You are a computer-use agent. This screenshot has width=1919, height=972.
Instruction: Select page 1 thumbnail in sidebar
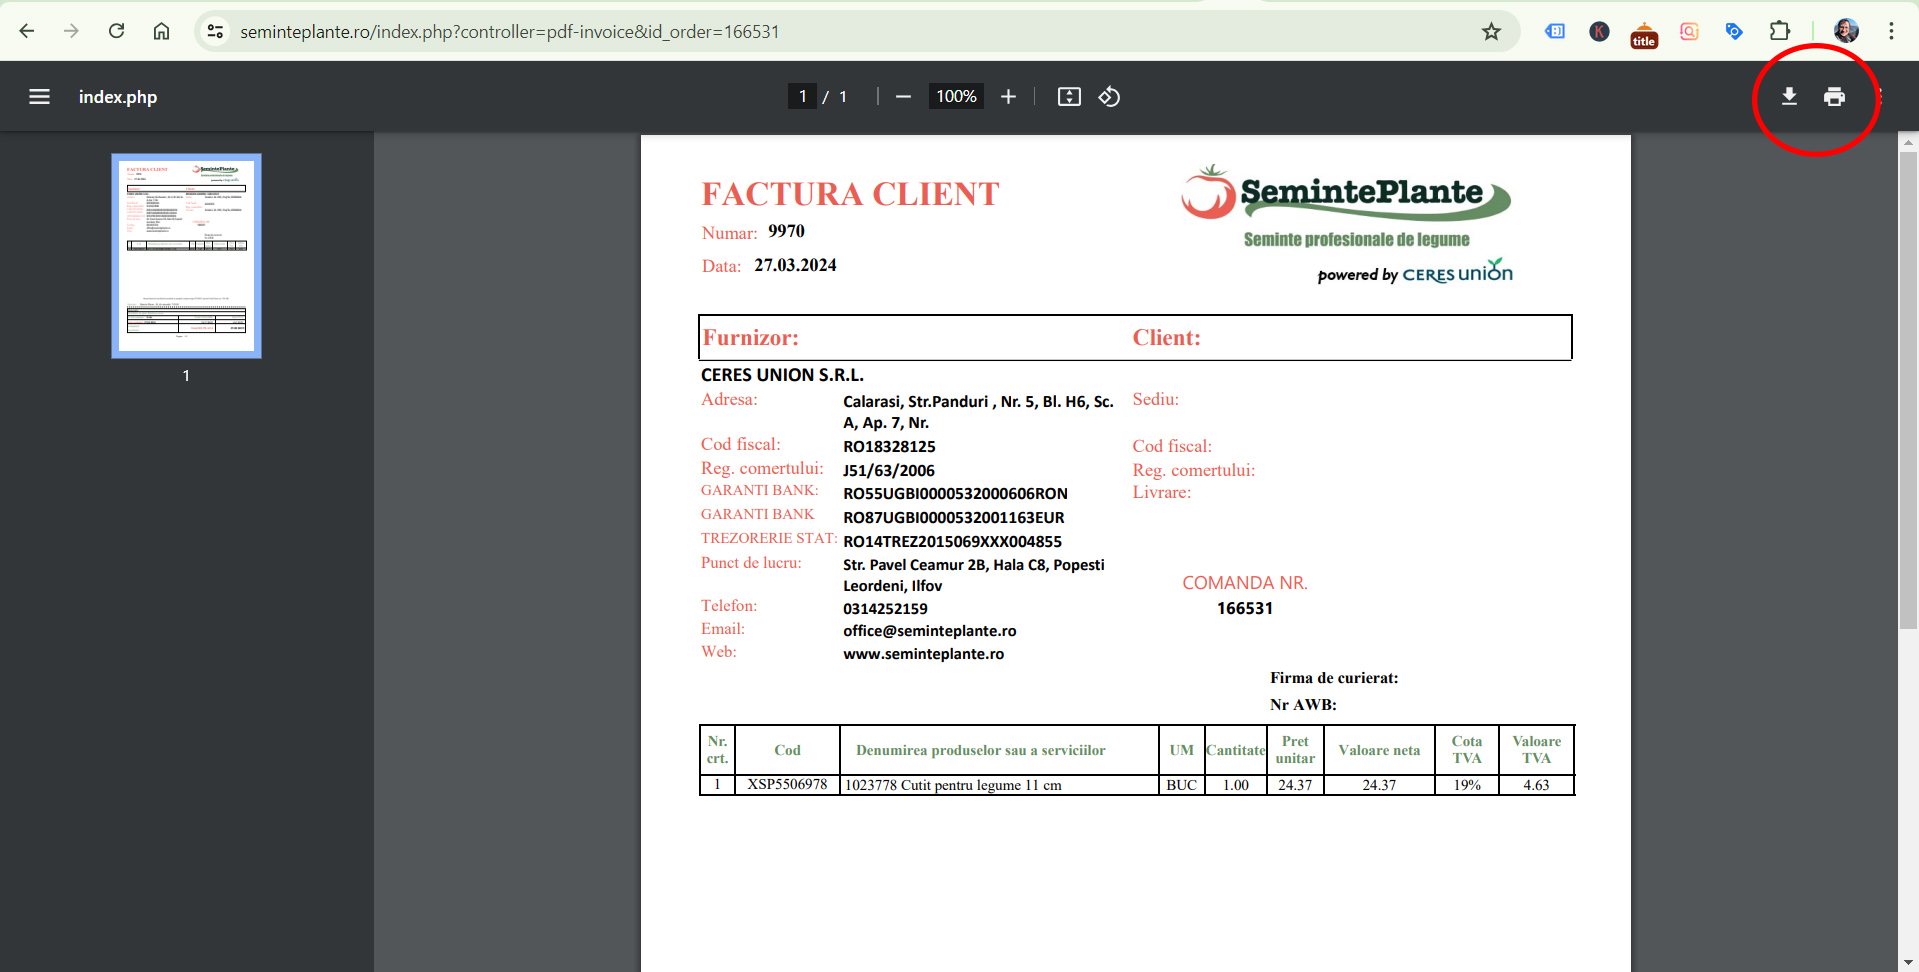tap(186, 256)
